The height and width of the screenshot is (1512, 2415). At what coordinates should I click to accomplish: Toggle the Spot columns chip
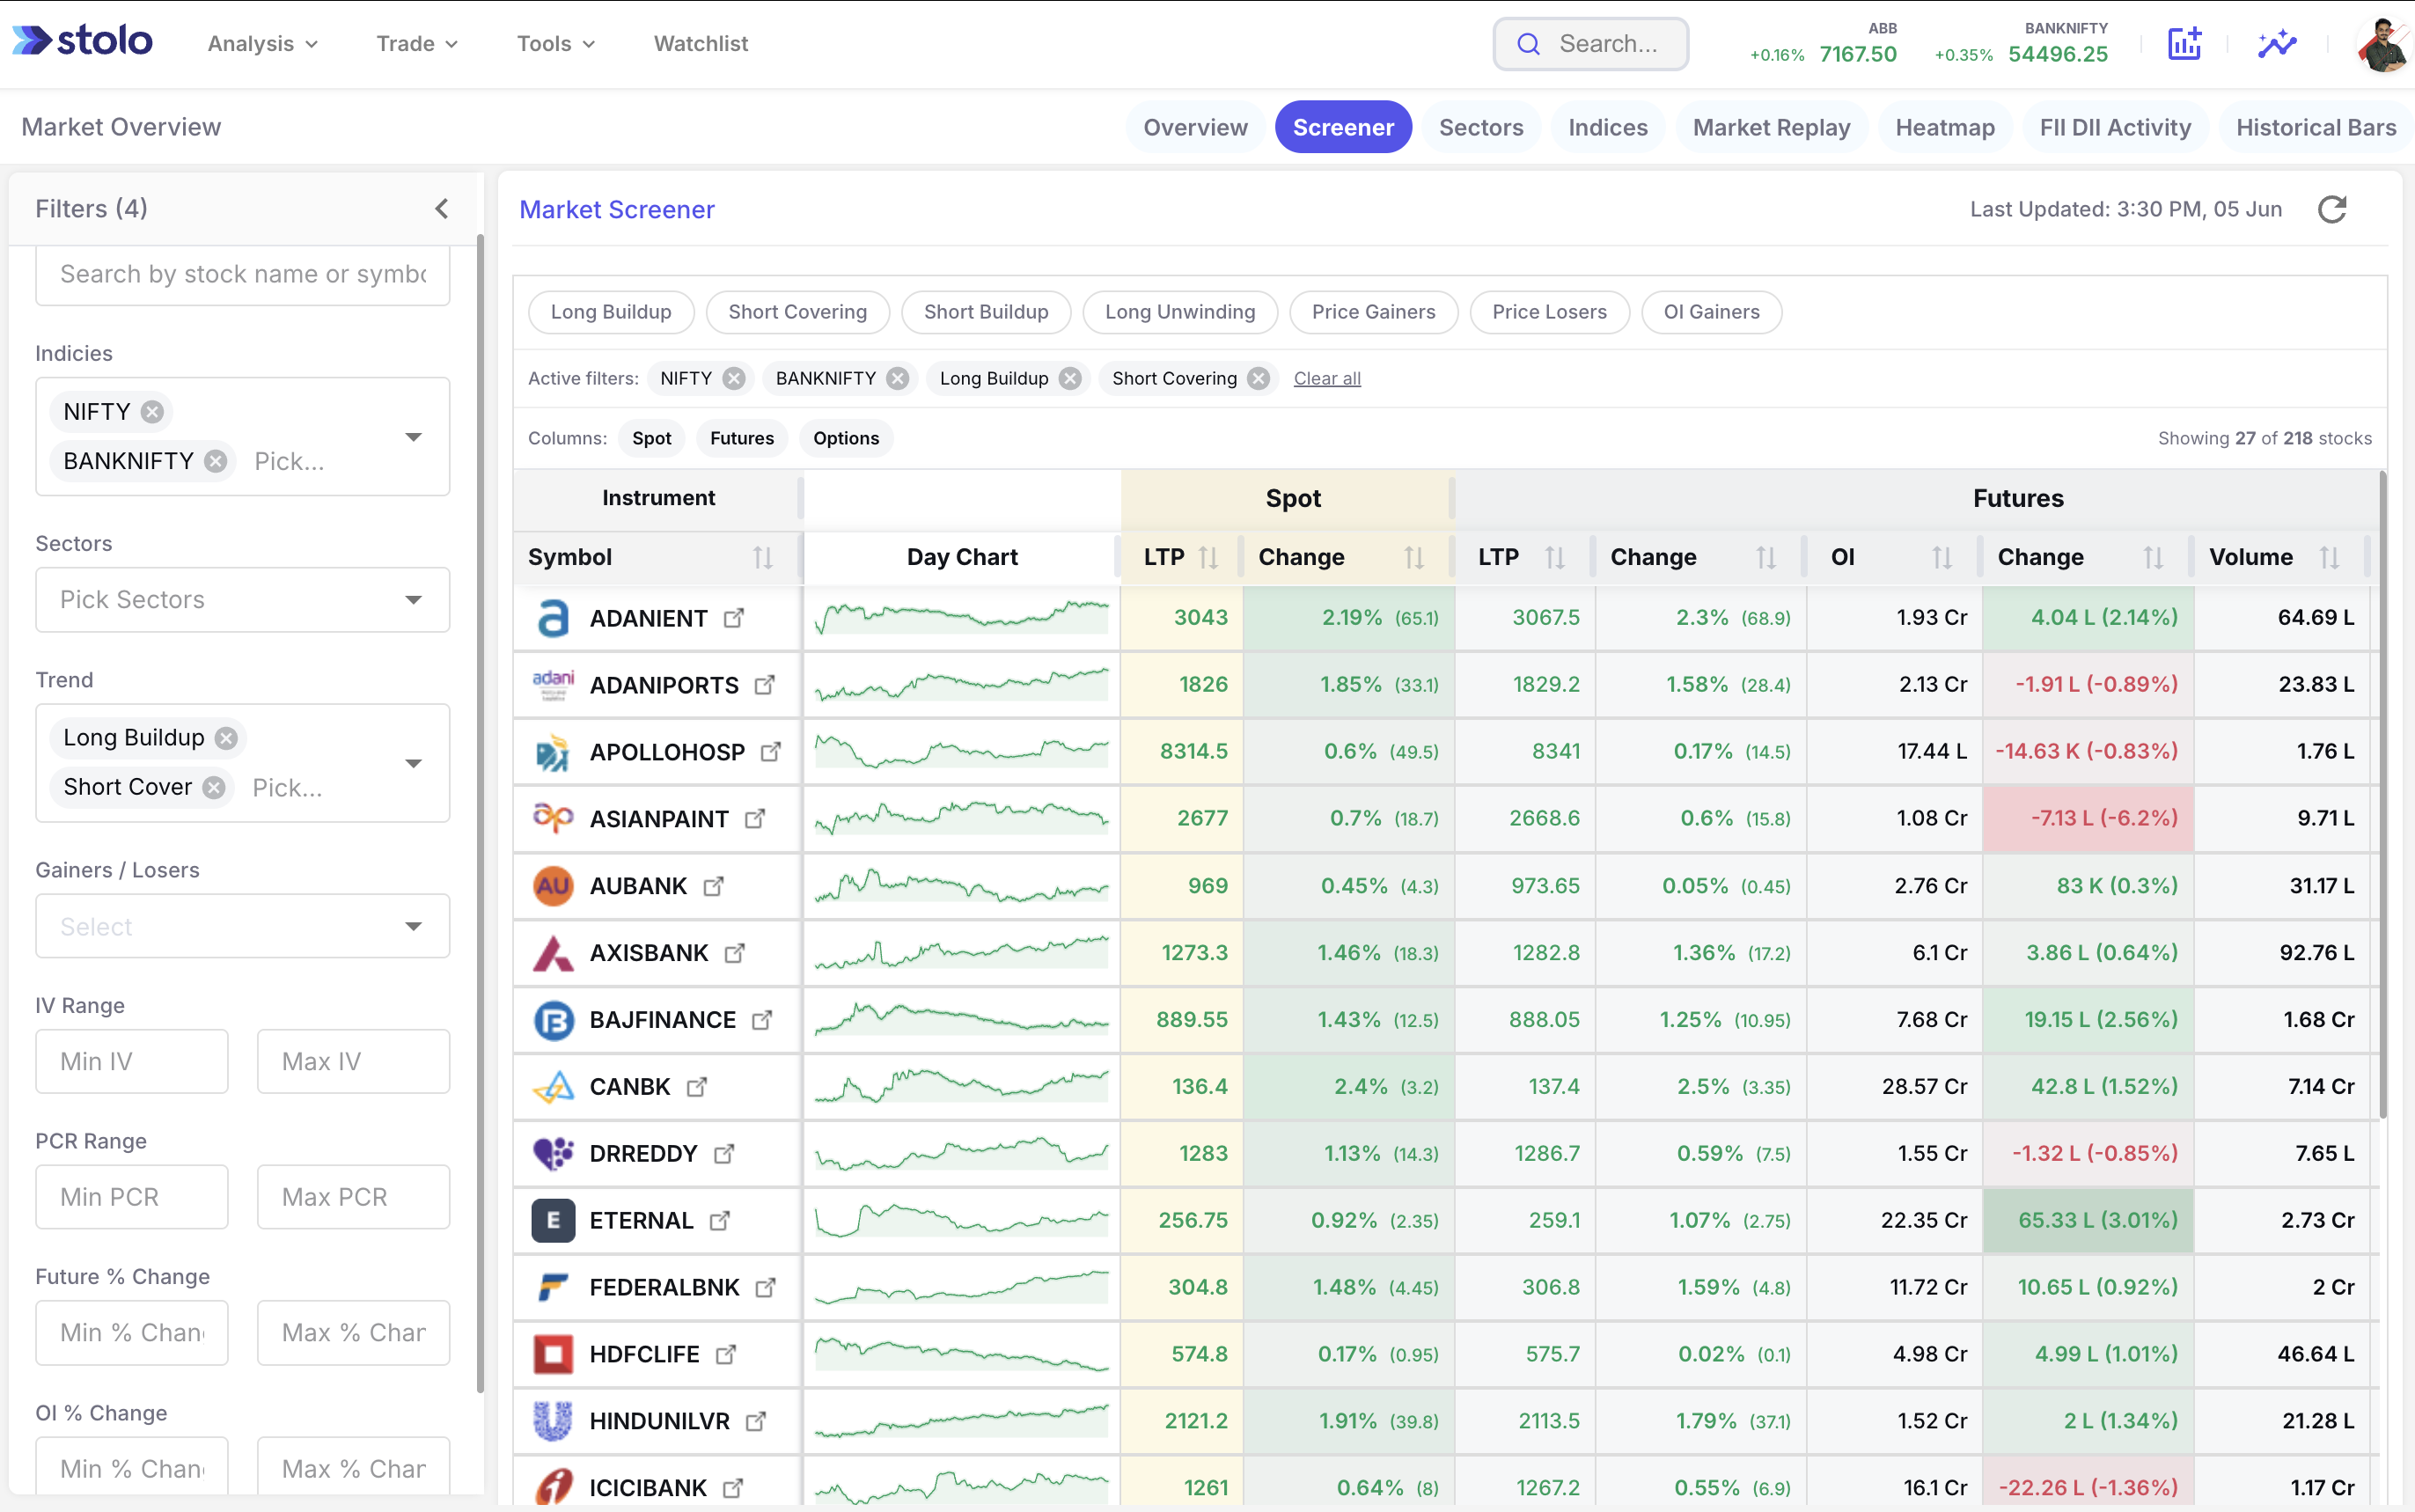click(652, 438)
